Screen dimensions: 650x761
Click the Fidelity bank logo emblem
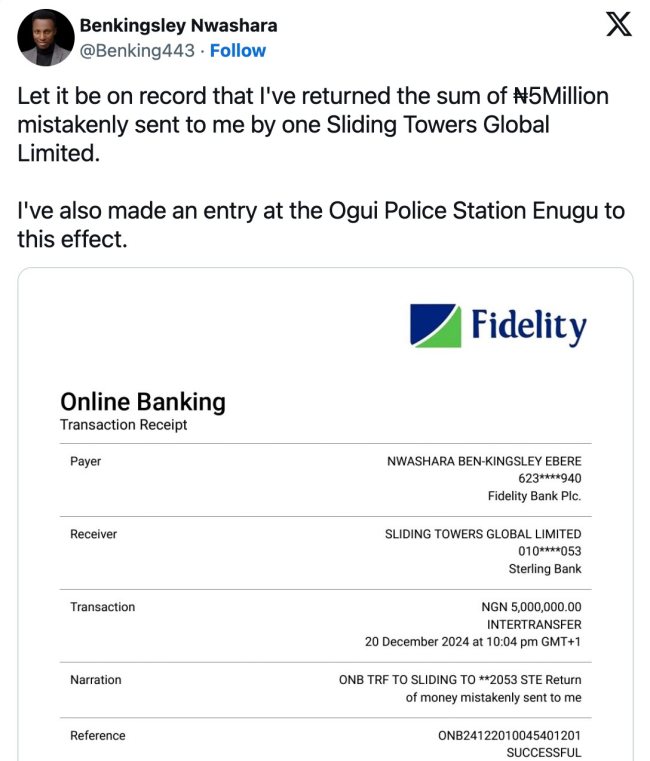point(435,326)
